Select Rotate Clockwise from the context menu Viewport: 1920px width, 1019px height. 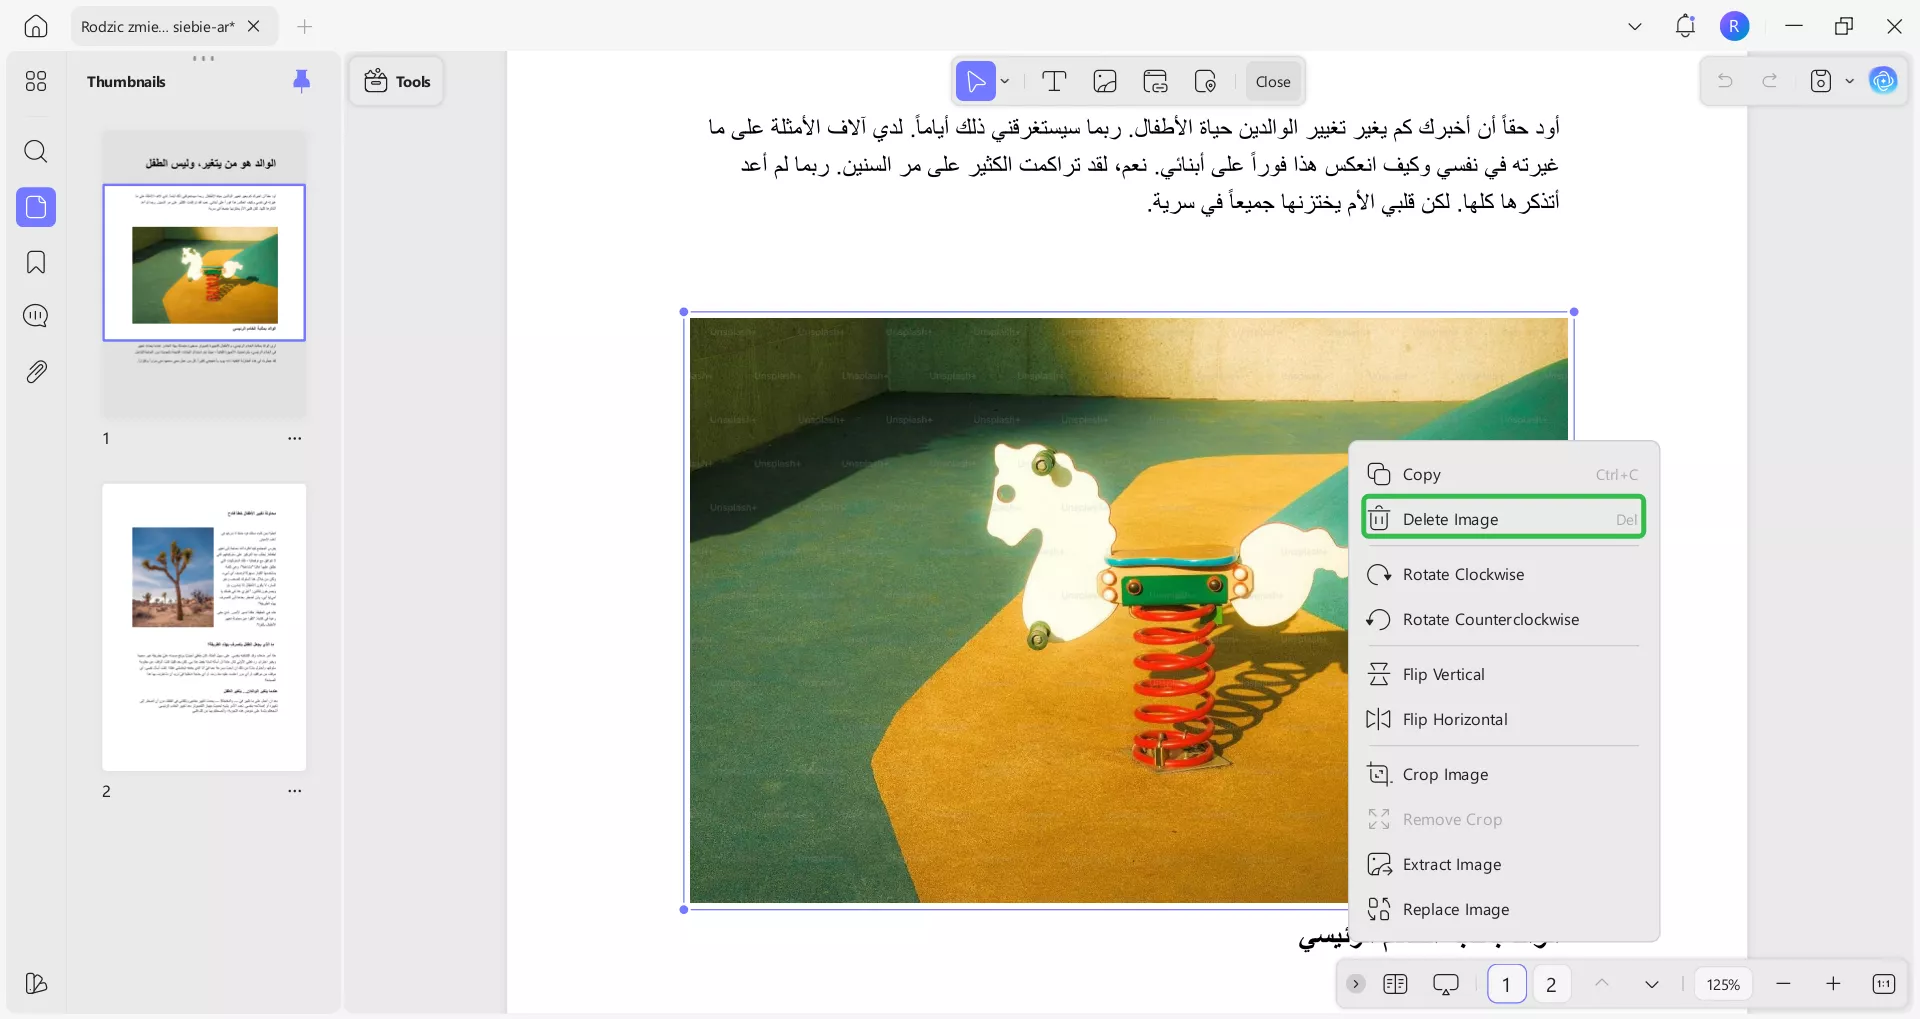coord(1462,574)
